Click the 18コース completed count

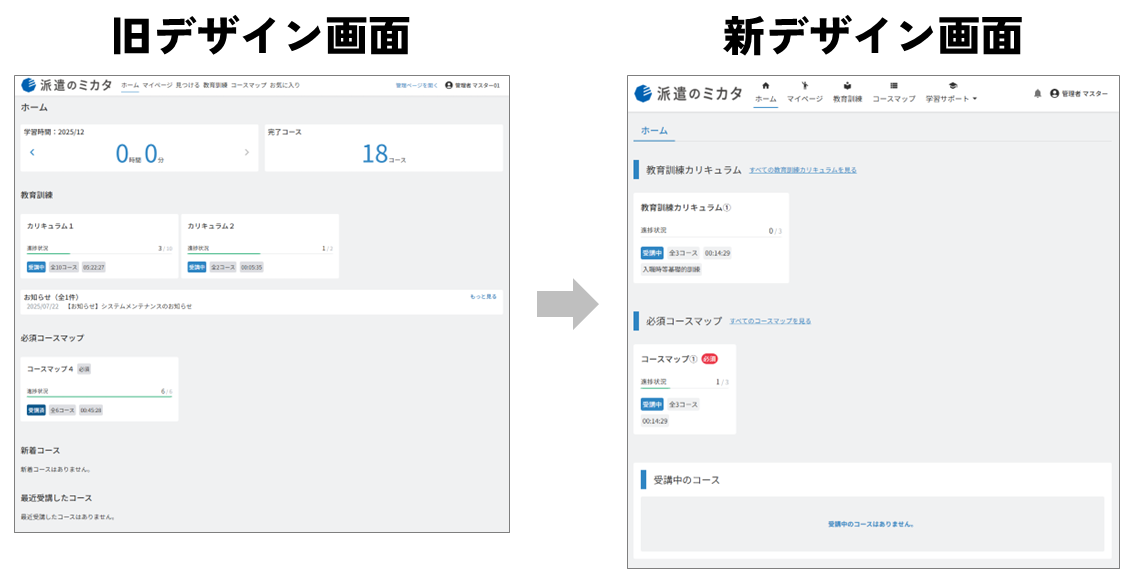pos(384,154)
